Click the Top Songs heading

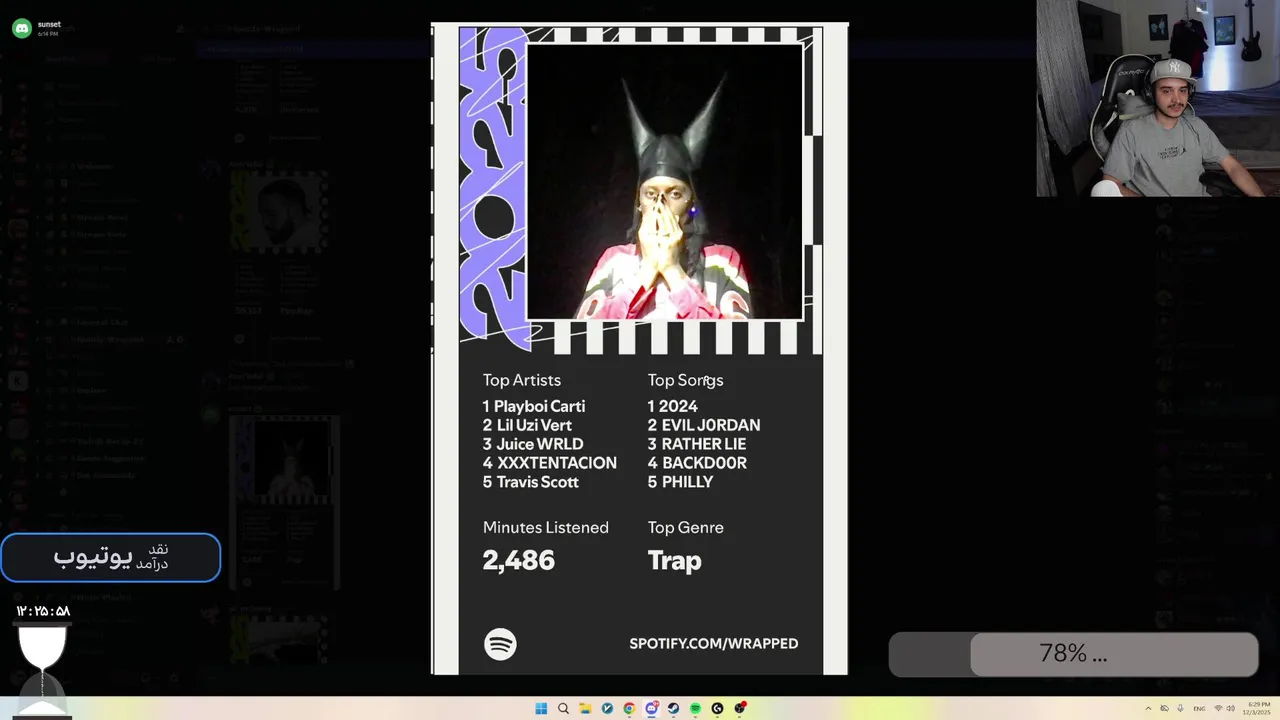(x=685, y=380)
